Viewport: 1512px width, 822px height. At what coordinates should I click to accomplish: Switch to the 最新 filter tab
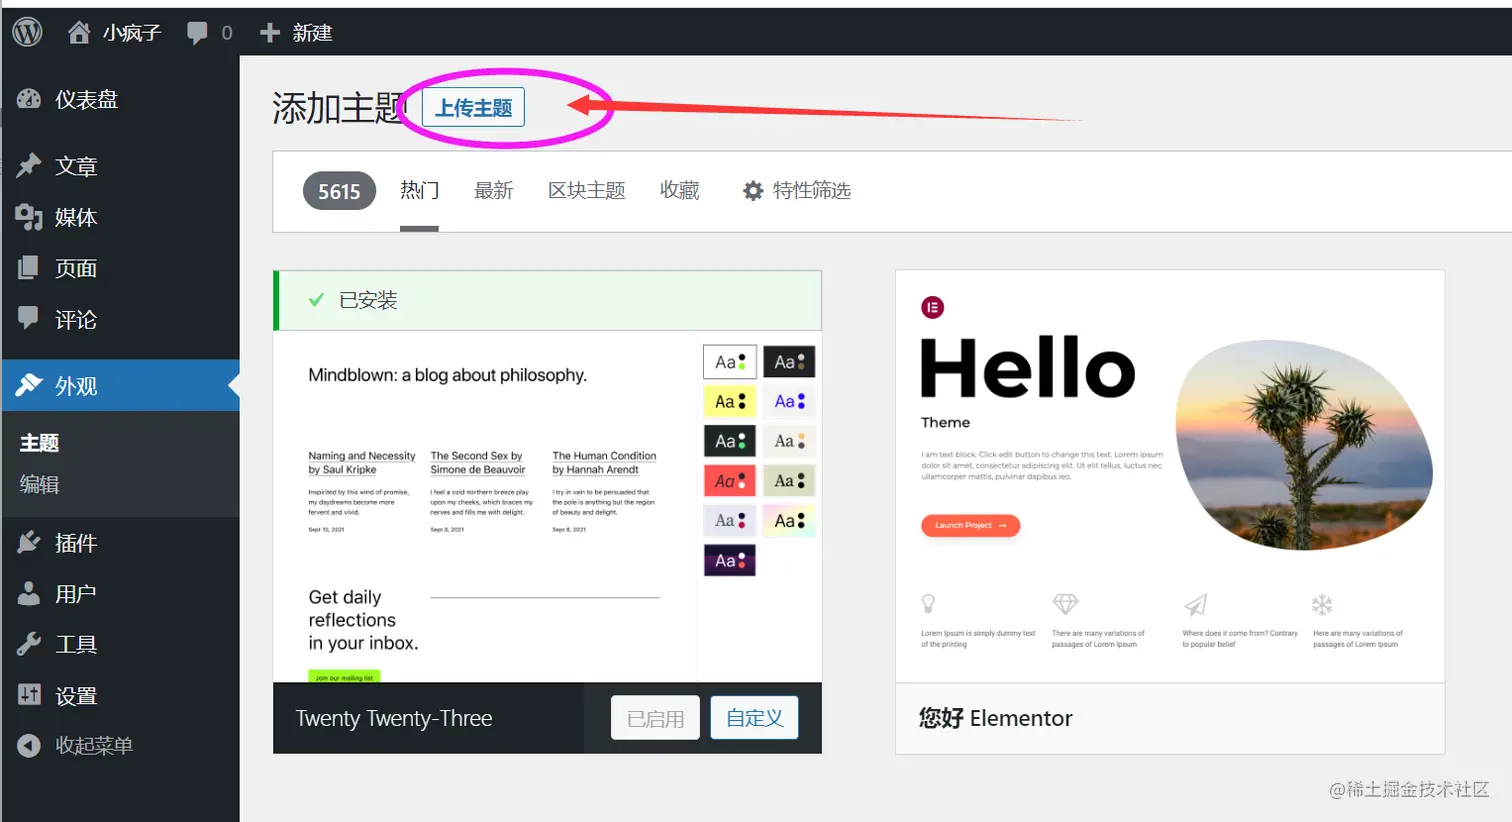493,190
